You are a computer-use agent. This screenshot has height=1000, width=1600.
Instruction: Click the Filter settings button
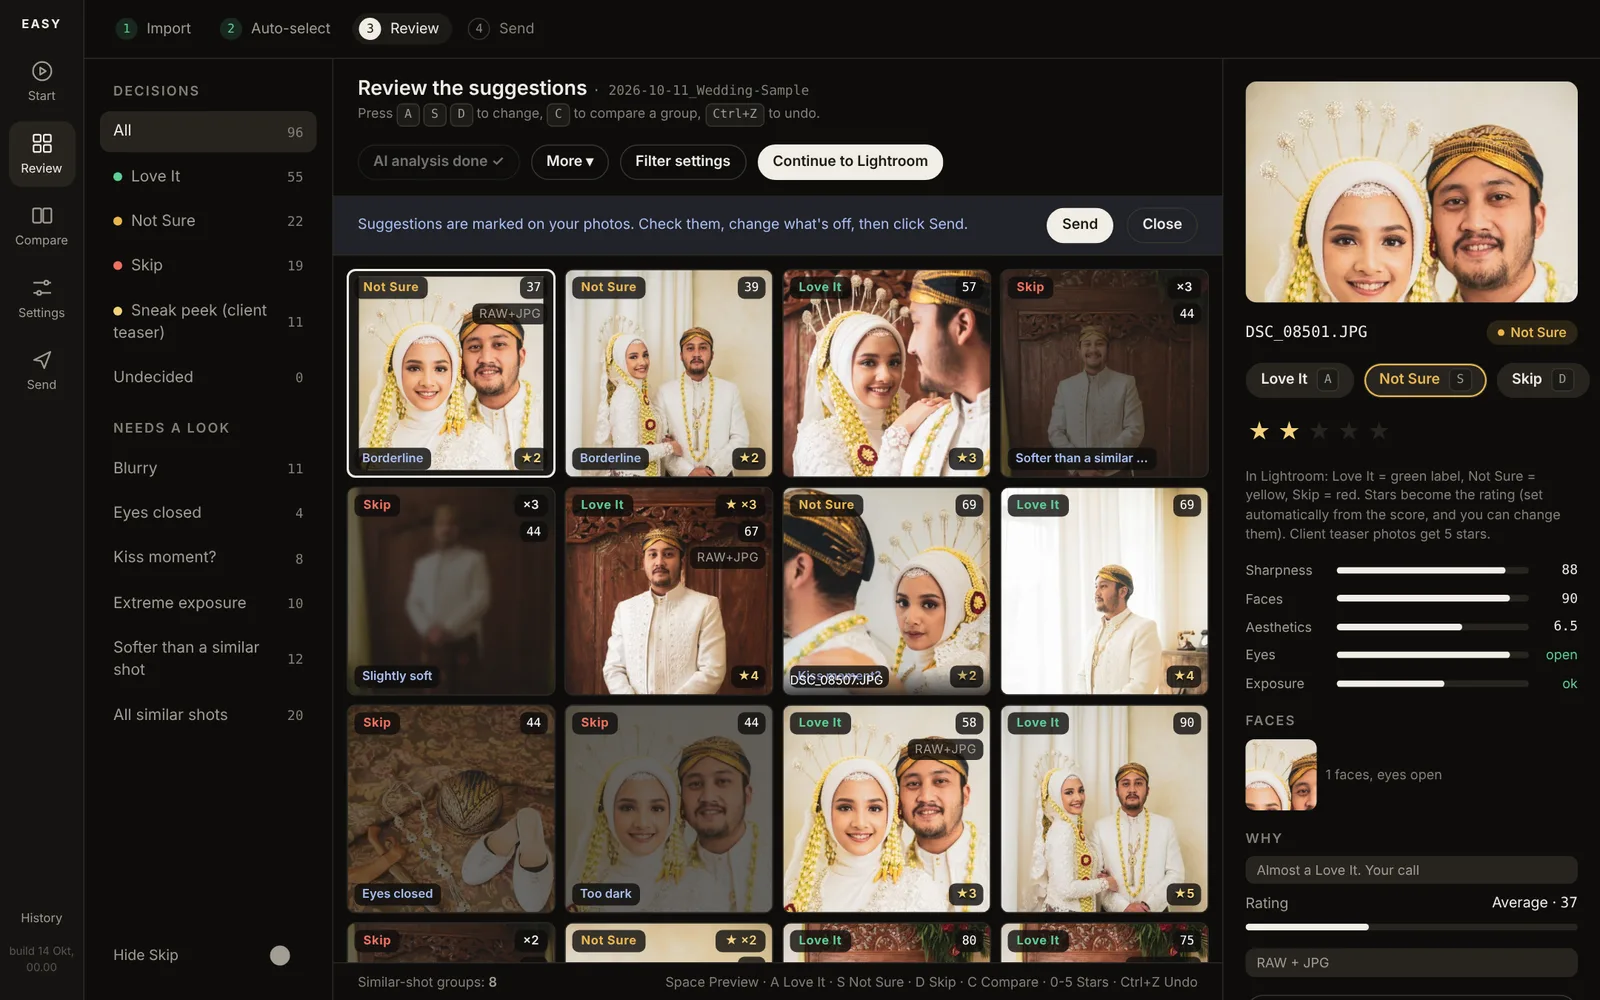pos(683,162)
